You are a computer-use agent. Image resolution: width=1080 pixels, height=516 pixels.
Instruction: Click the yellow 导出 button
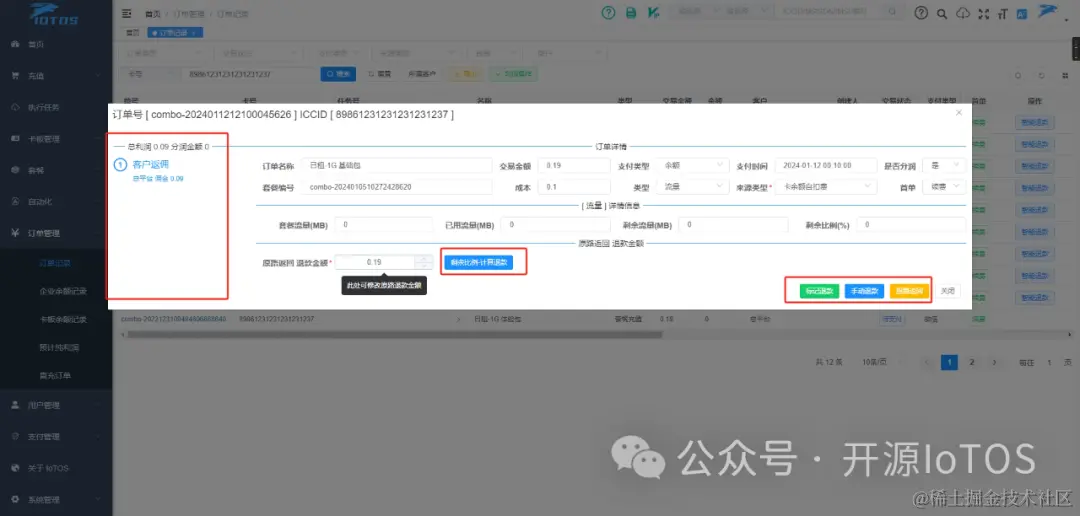pyautogui.click(x=466, y=74)
